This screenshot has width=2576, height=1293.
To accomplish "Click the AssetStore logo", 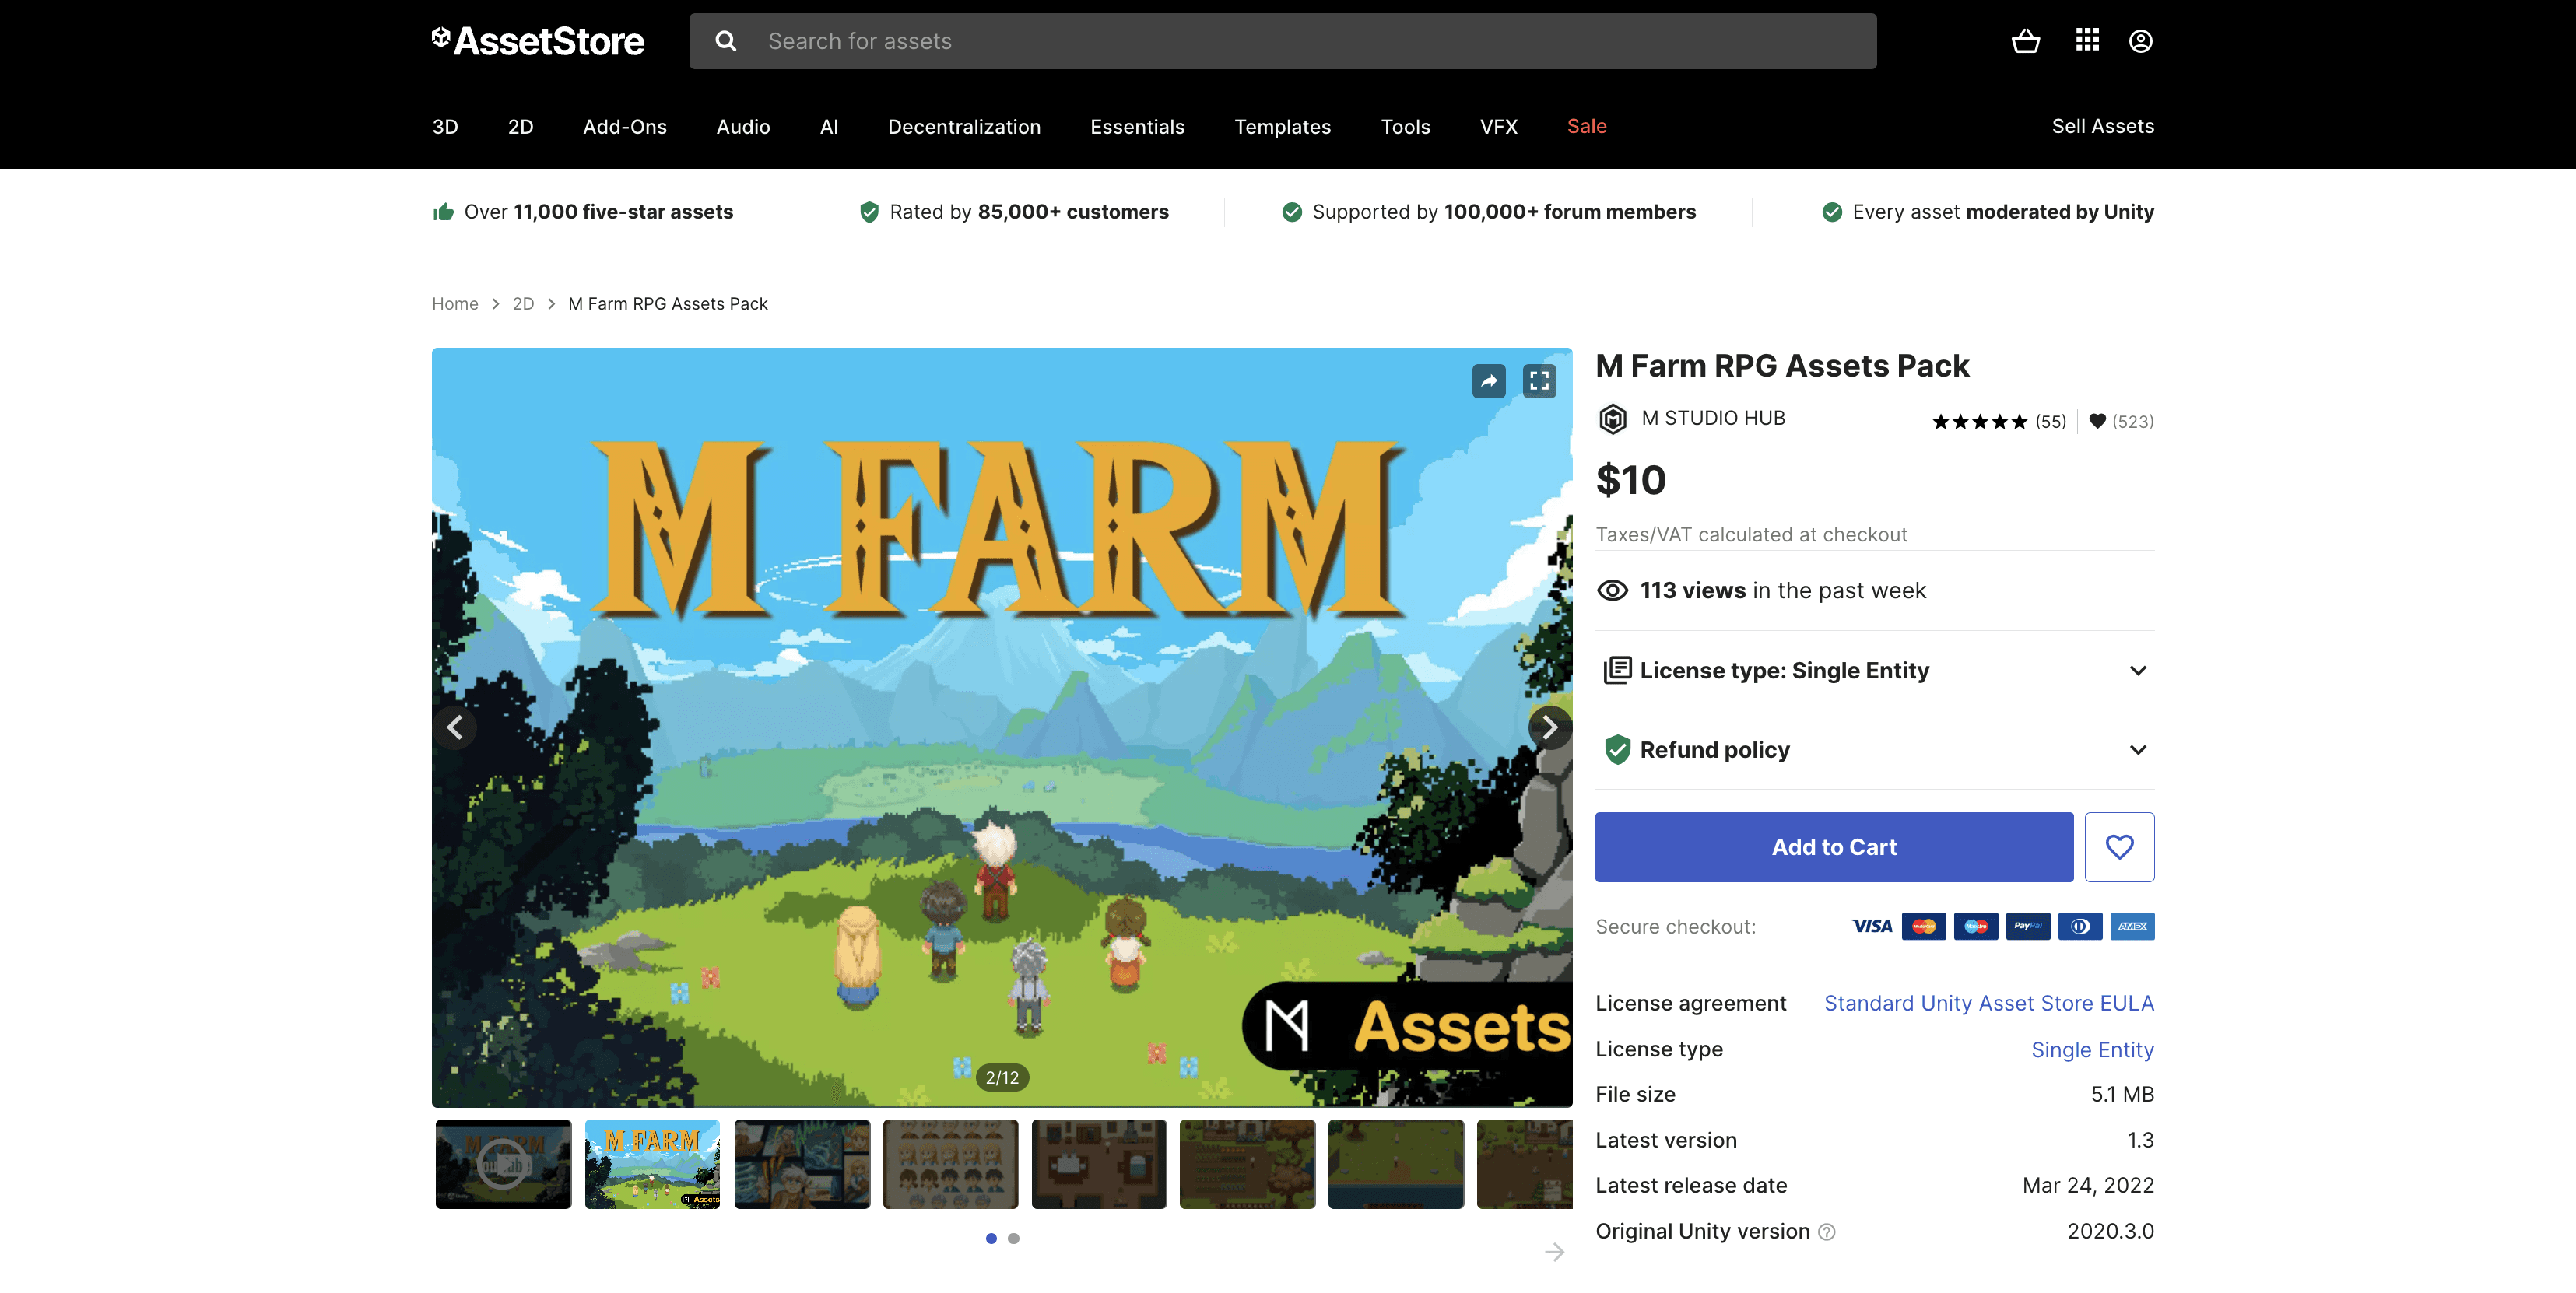I will click(x=538, y=41).
